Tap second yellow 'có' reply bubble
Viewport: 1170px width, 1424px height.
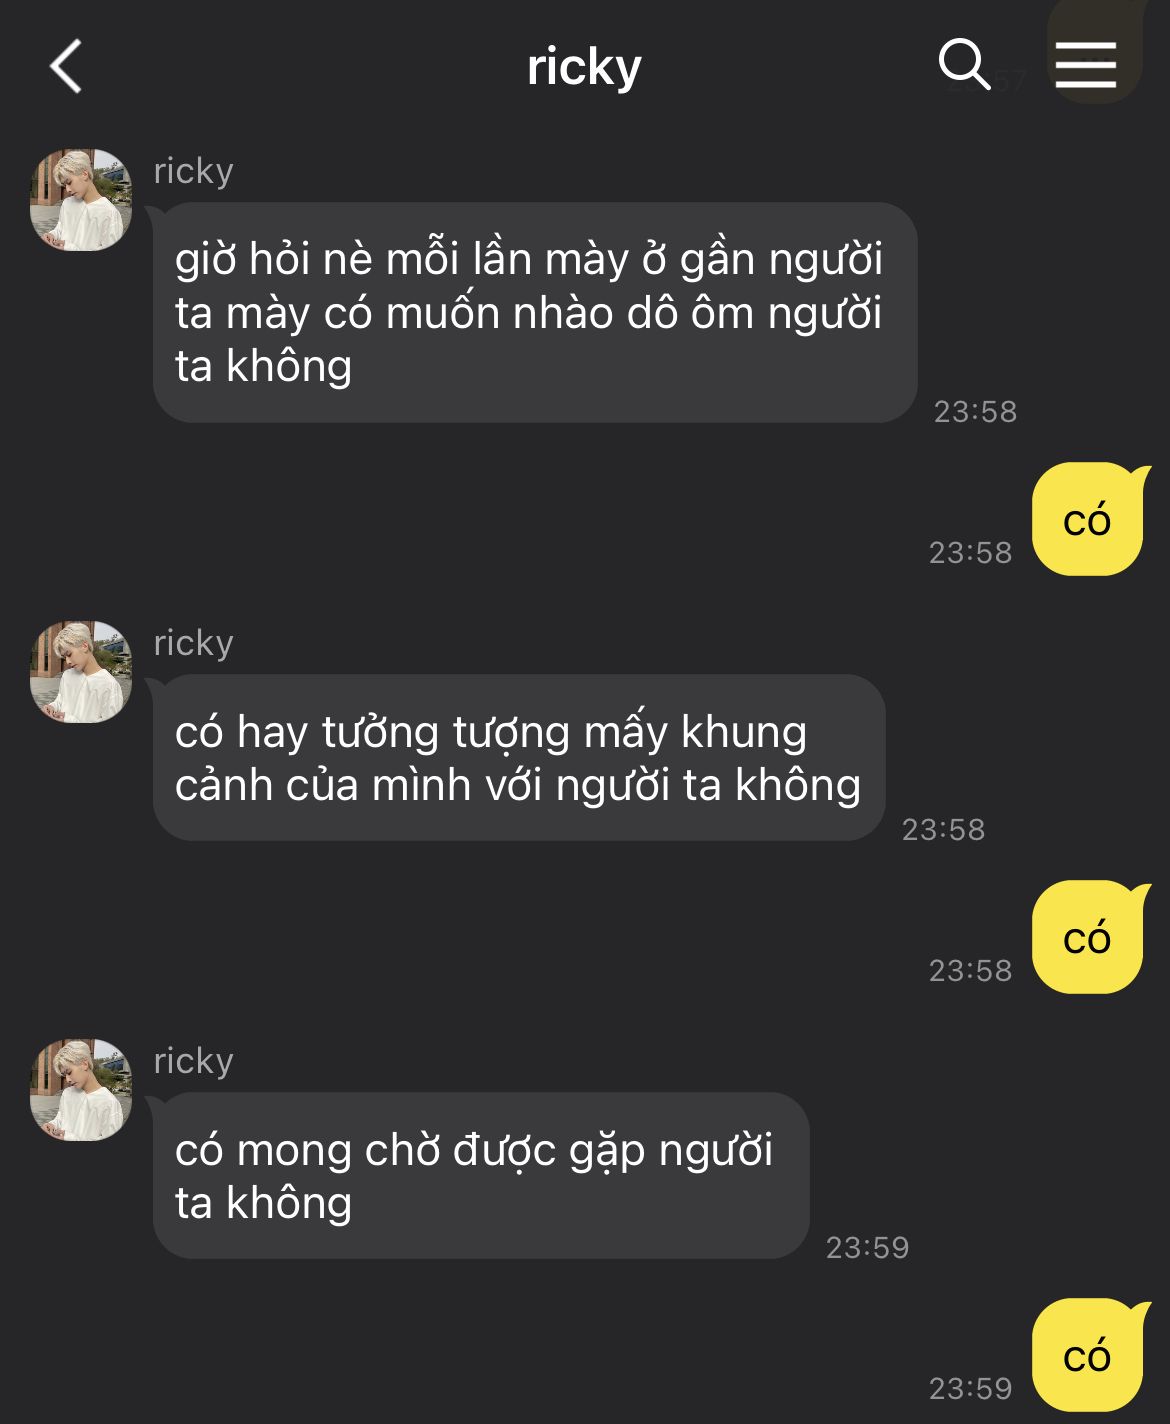tap(1087, 937)
